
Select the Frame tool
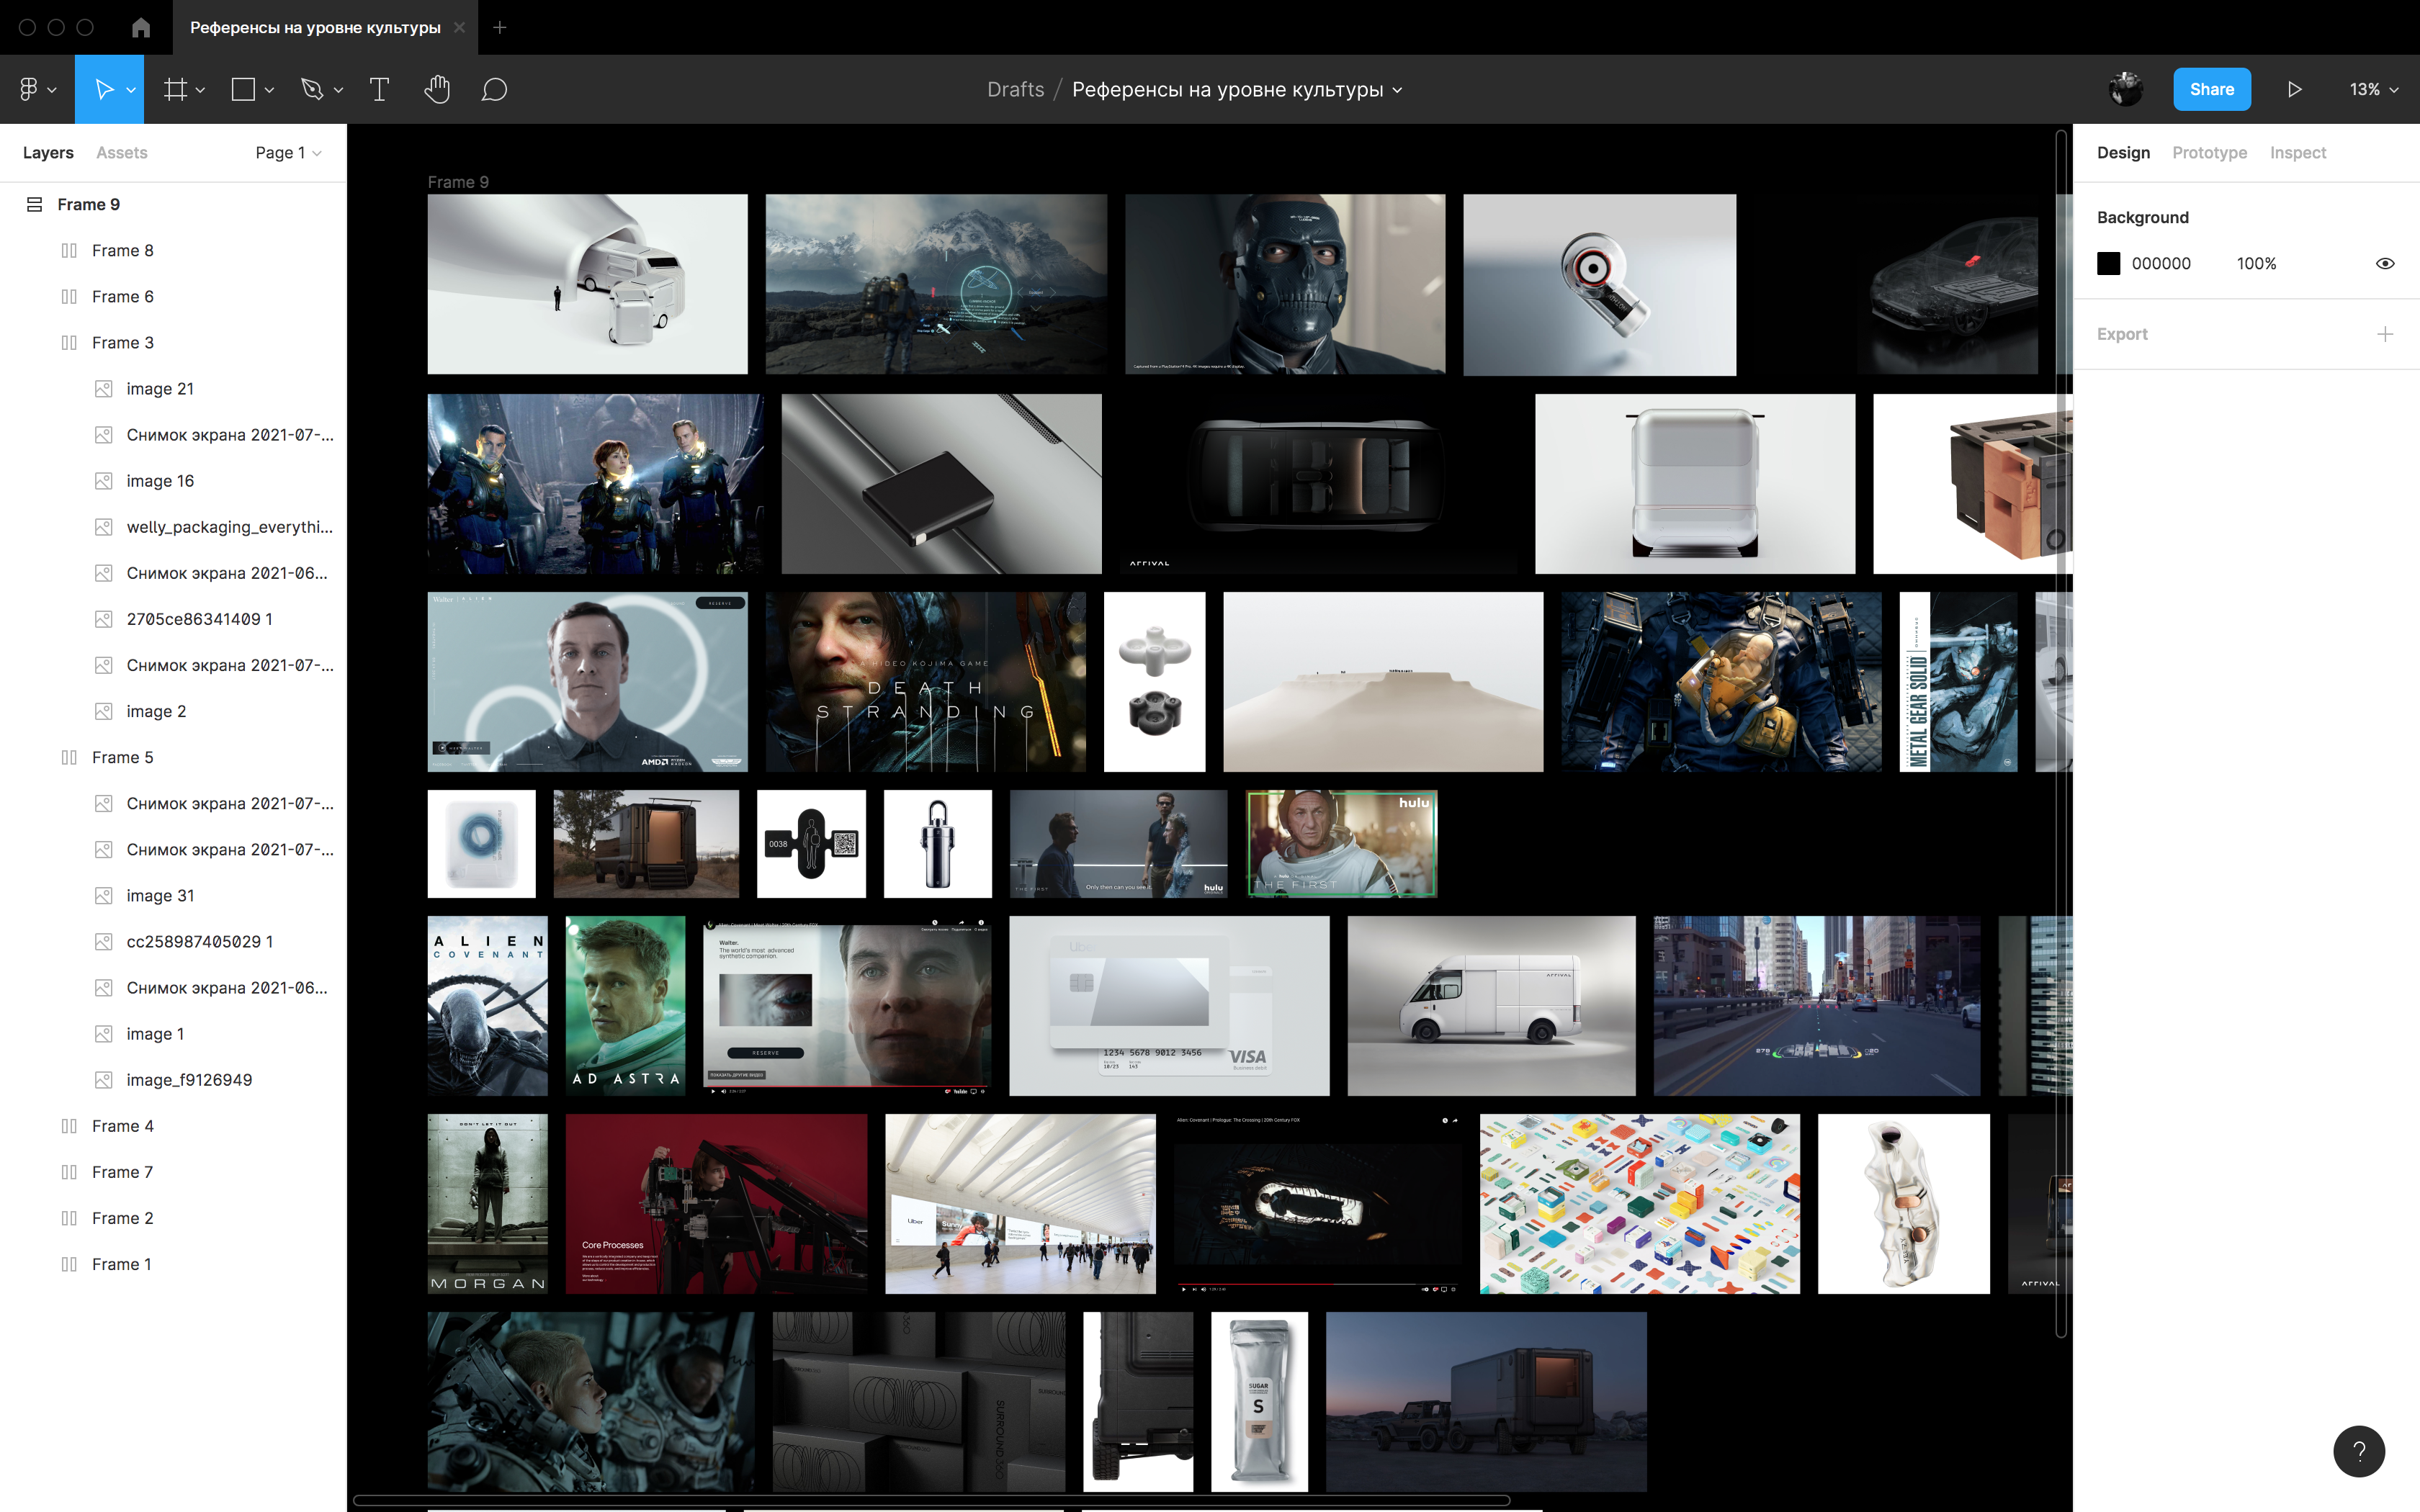point(176,89)
